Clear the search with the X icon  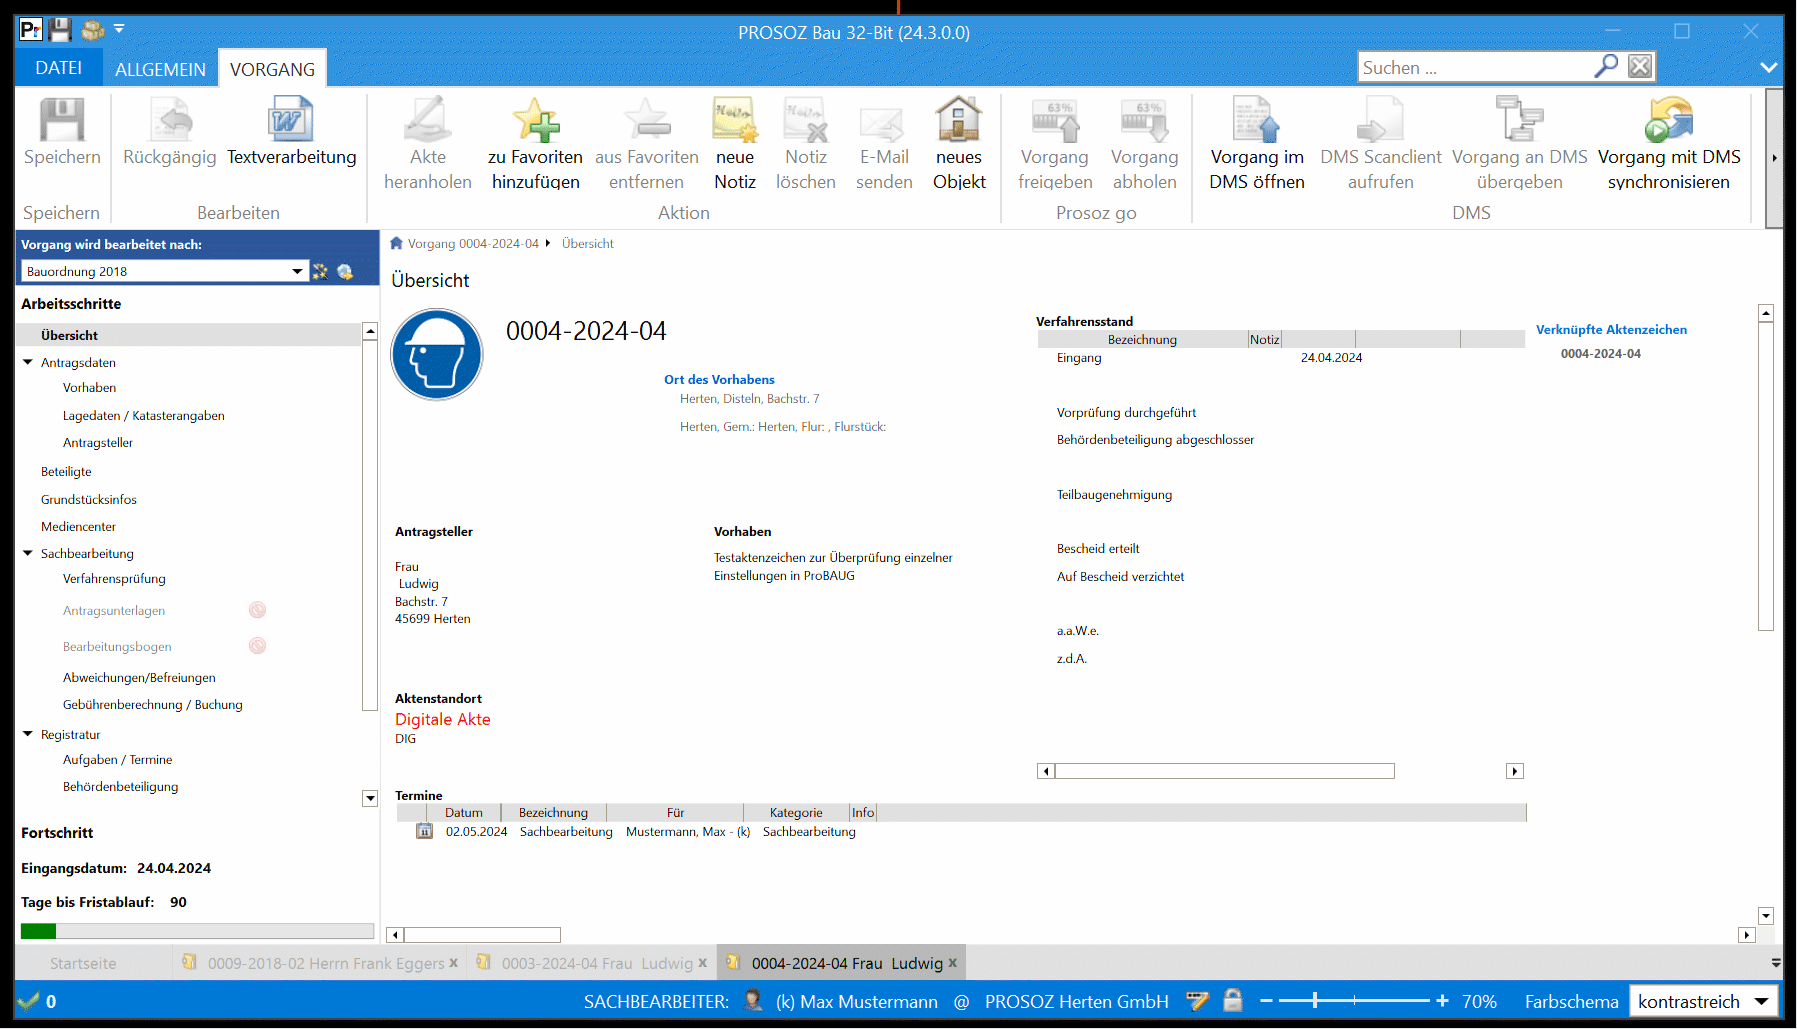click(x=1640, y=66)
